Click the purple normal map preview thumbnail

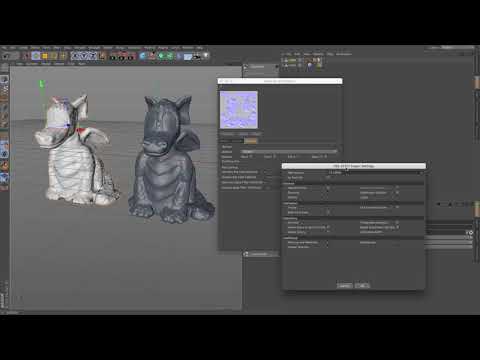pos(239,109)
